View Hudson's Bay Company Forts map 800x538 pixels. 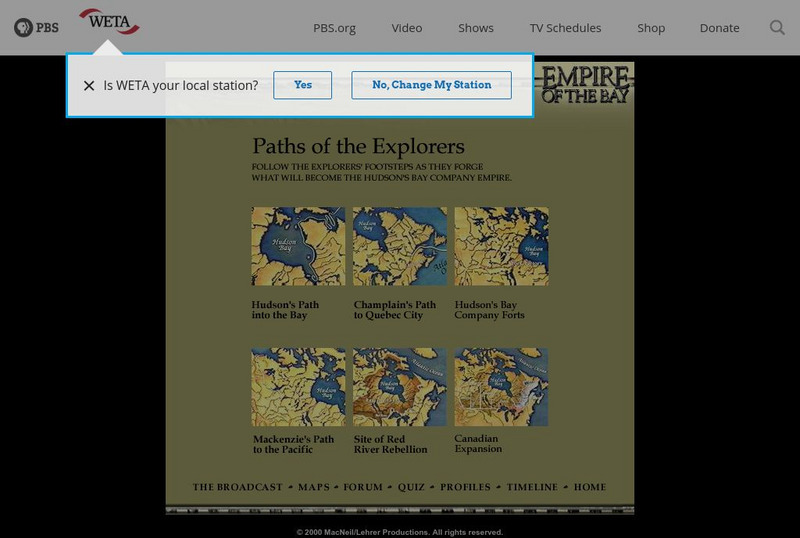click(x=501, y=246)
